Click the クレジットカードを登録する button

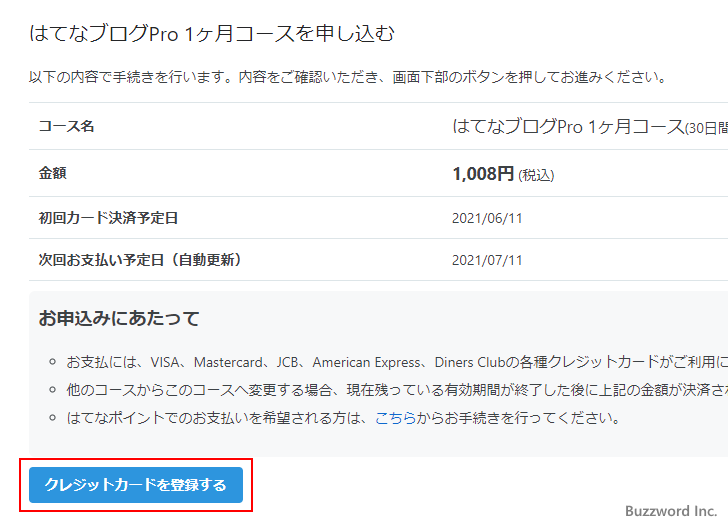136,485
